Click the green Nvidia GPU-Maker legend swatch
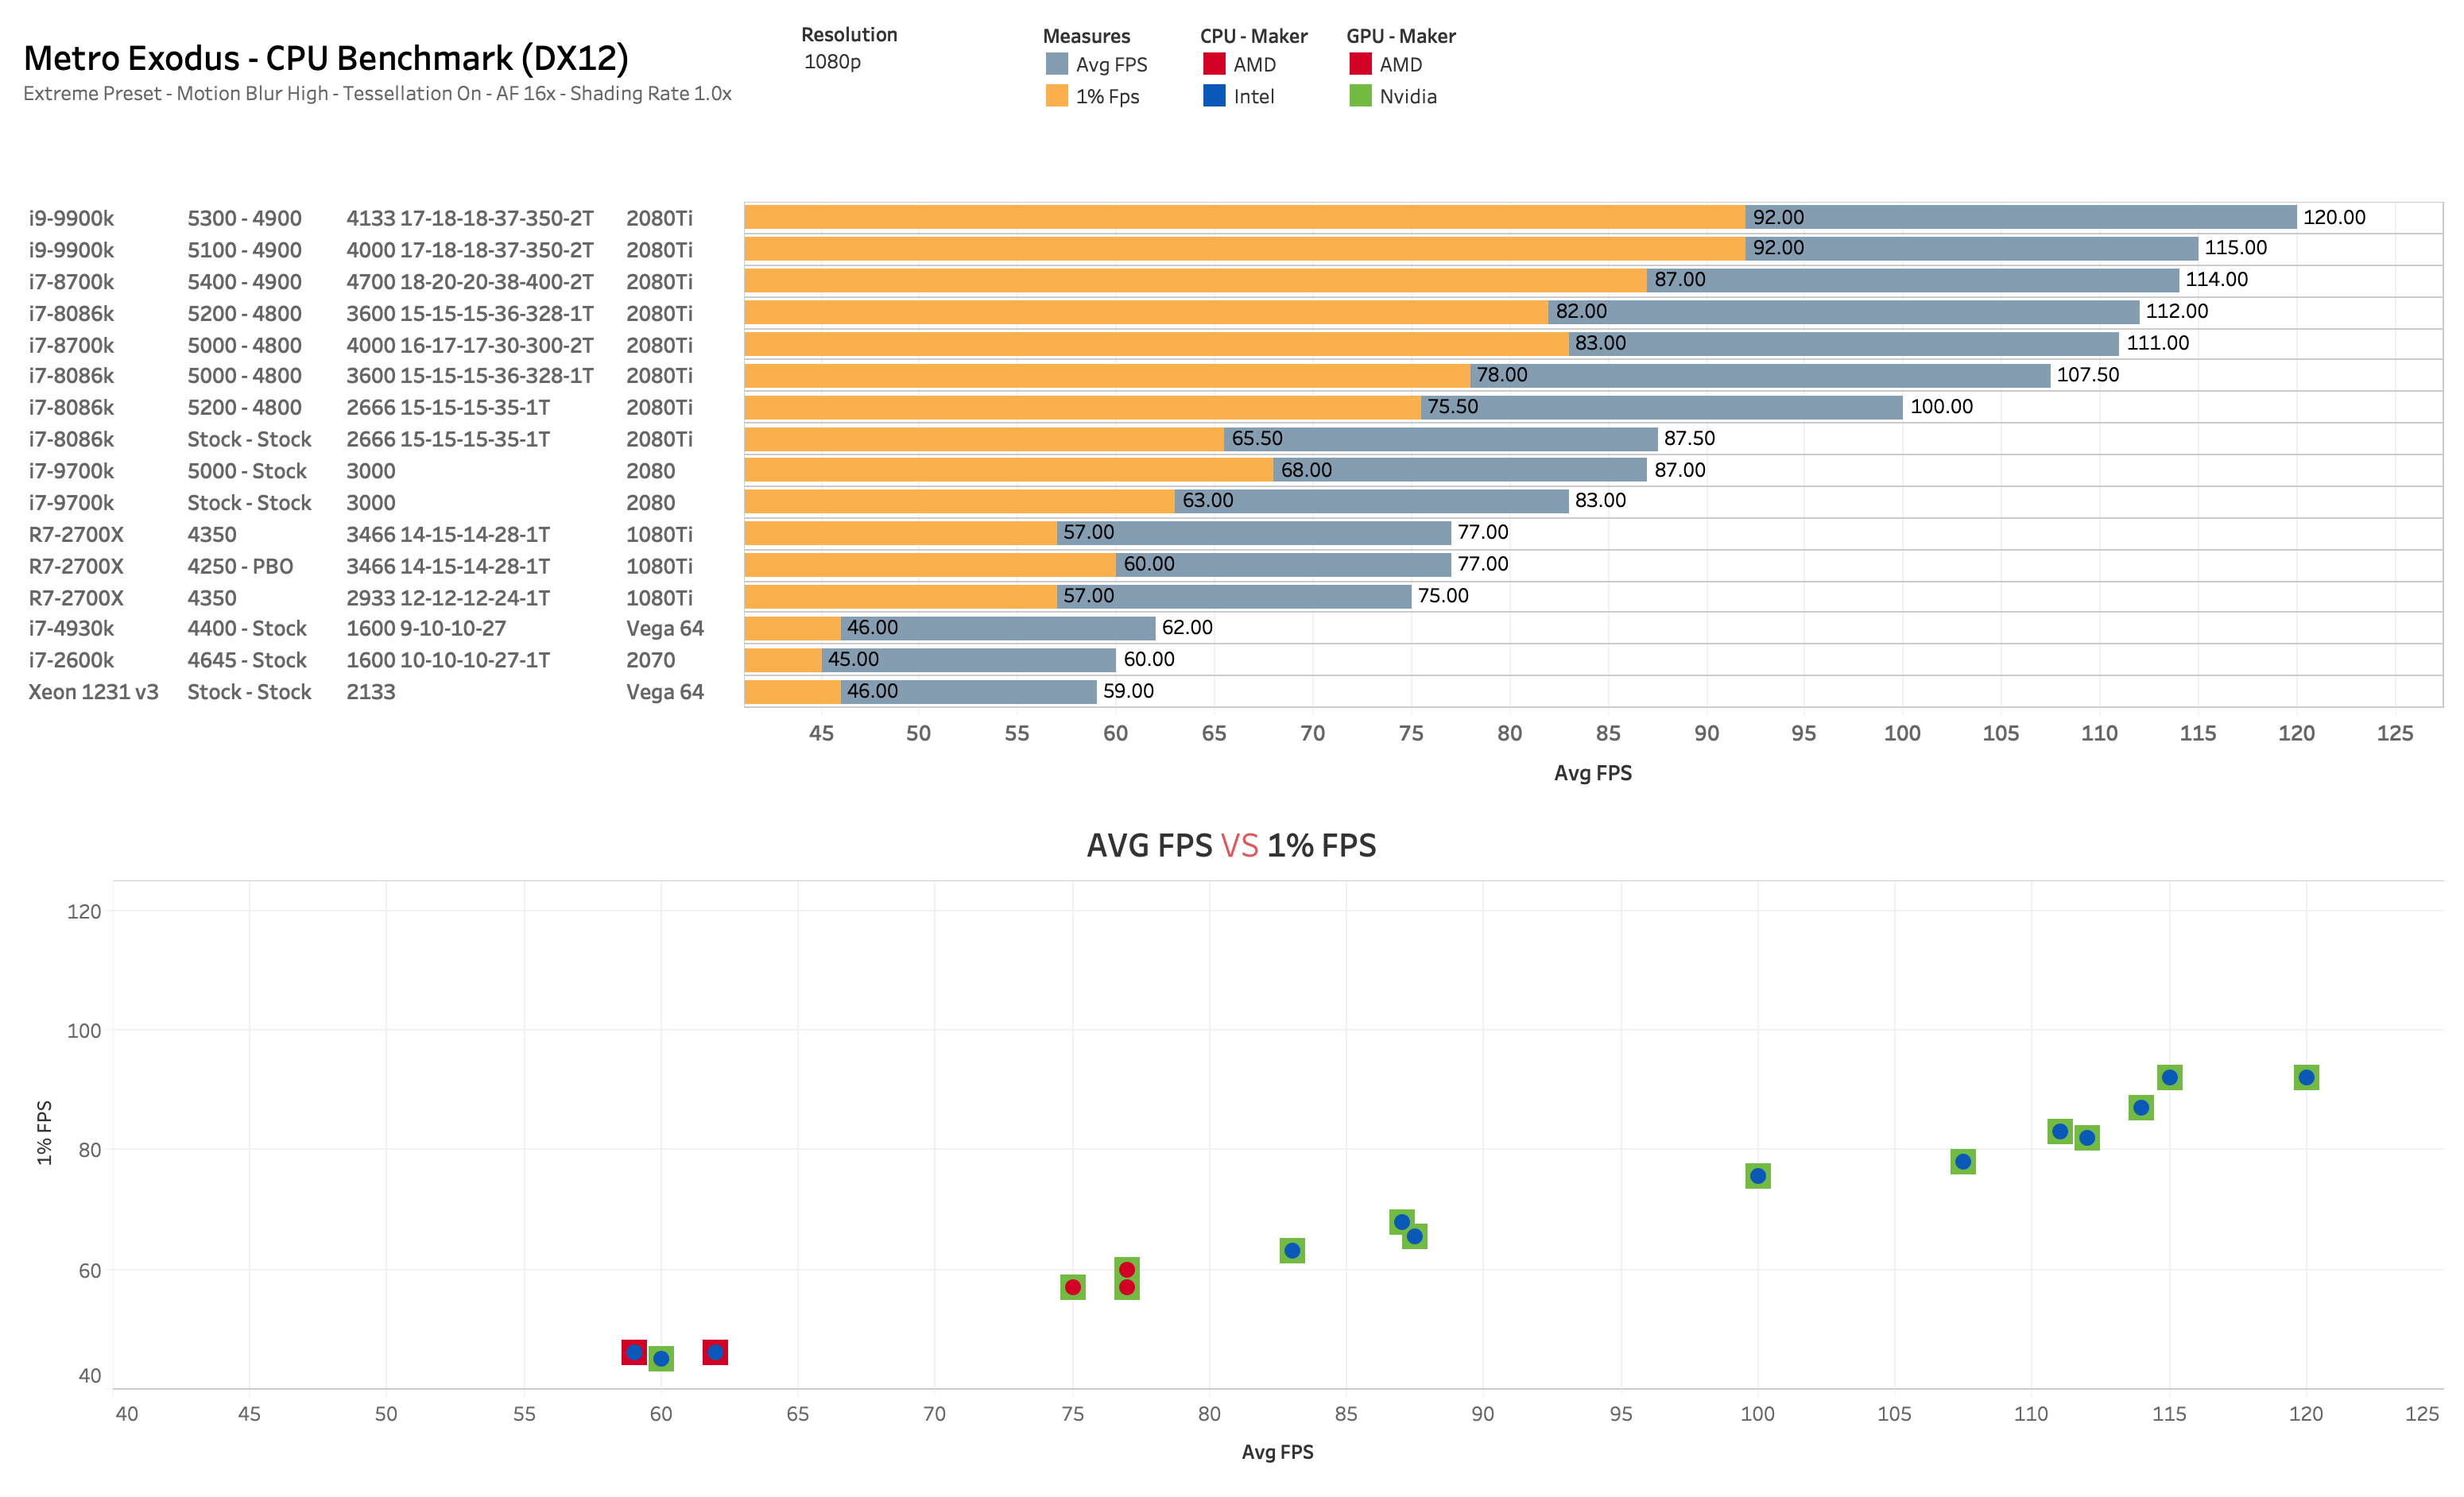The height and width of the screenshot is (1497, 2464). tap(1359, 96)
